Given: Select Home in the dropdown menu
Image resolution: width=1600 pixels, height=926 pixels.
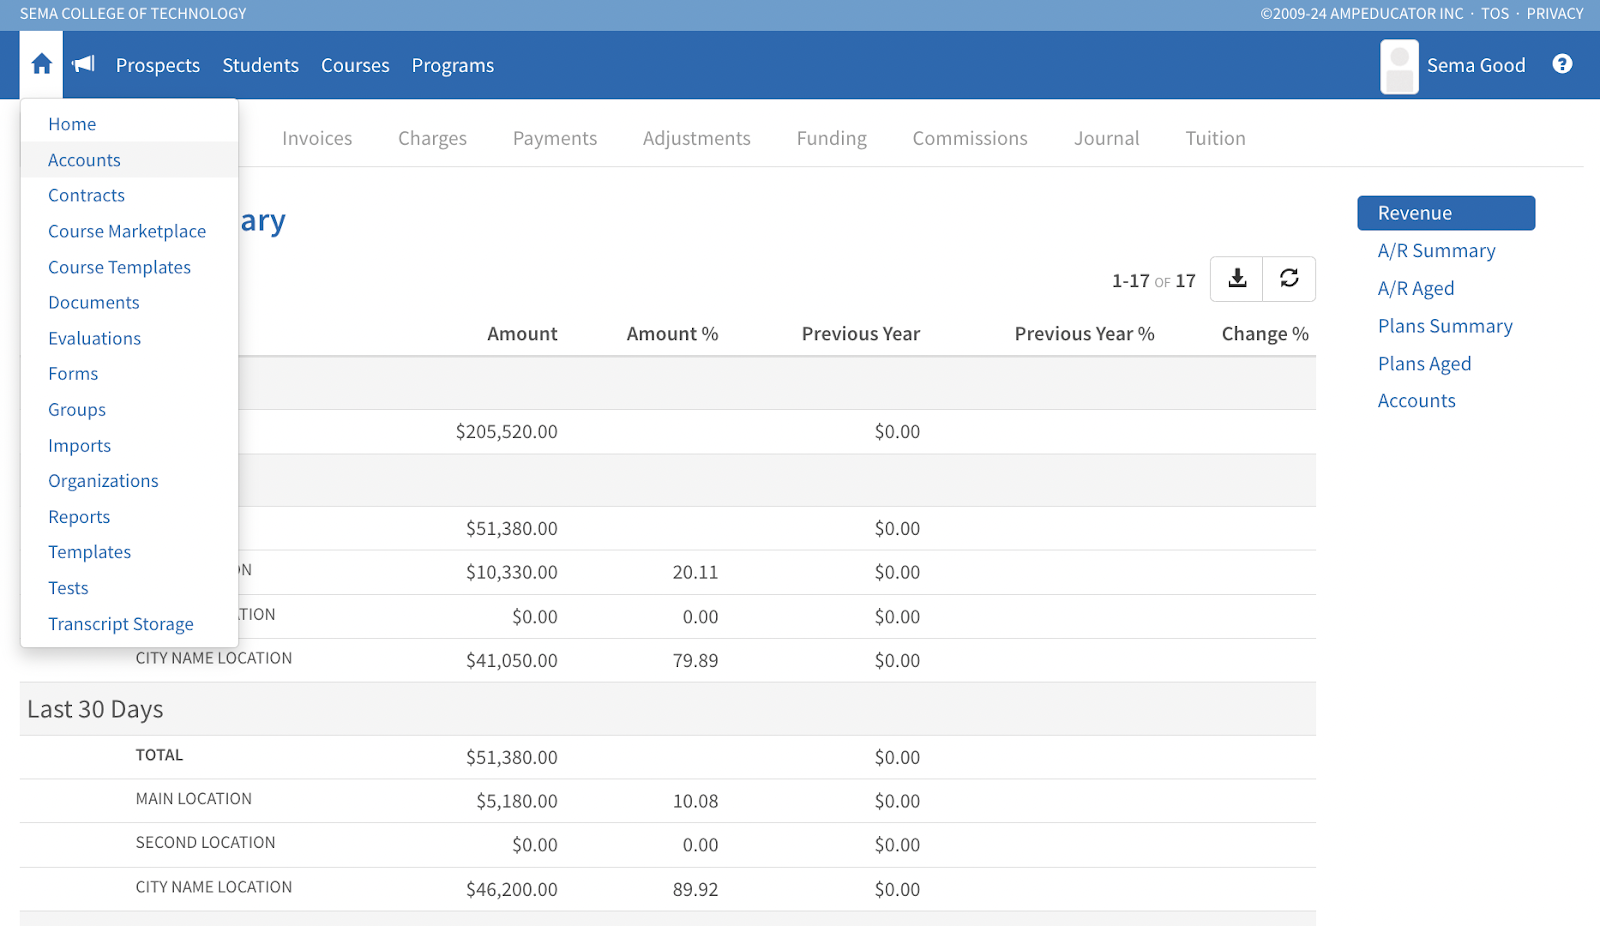Looking at the screenshot, I should (x=129, y=124).
